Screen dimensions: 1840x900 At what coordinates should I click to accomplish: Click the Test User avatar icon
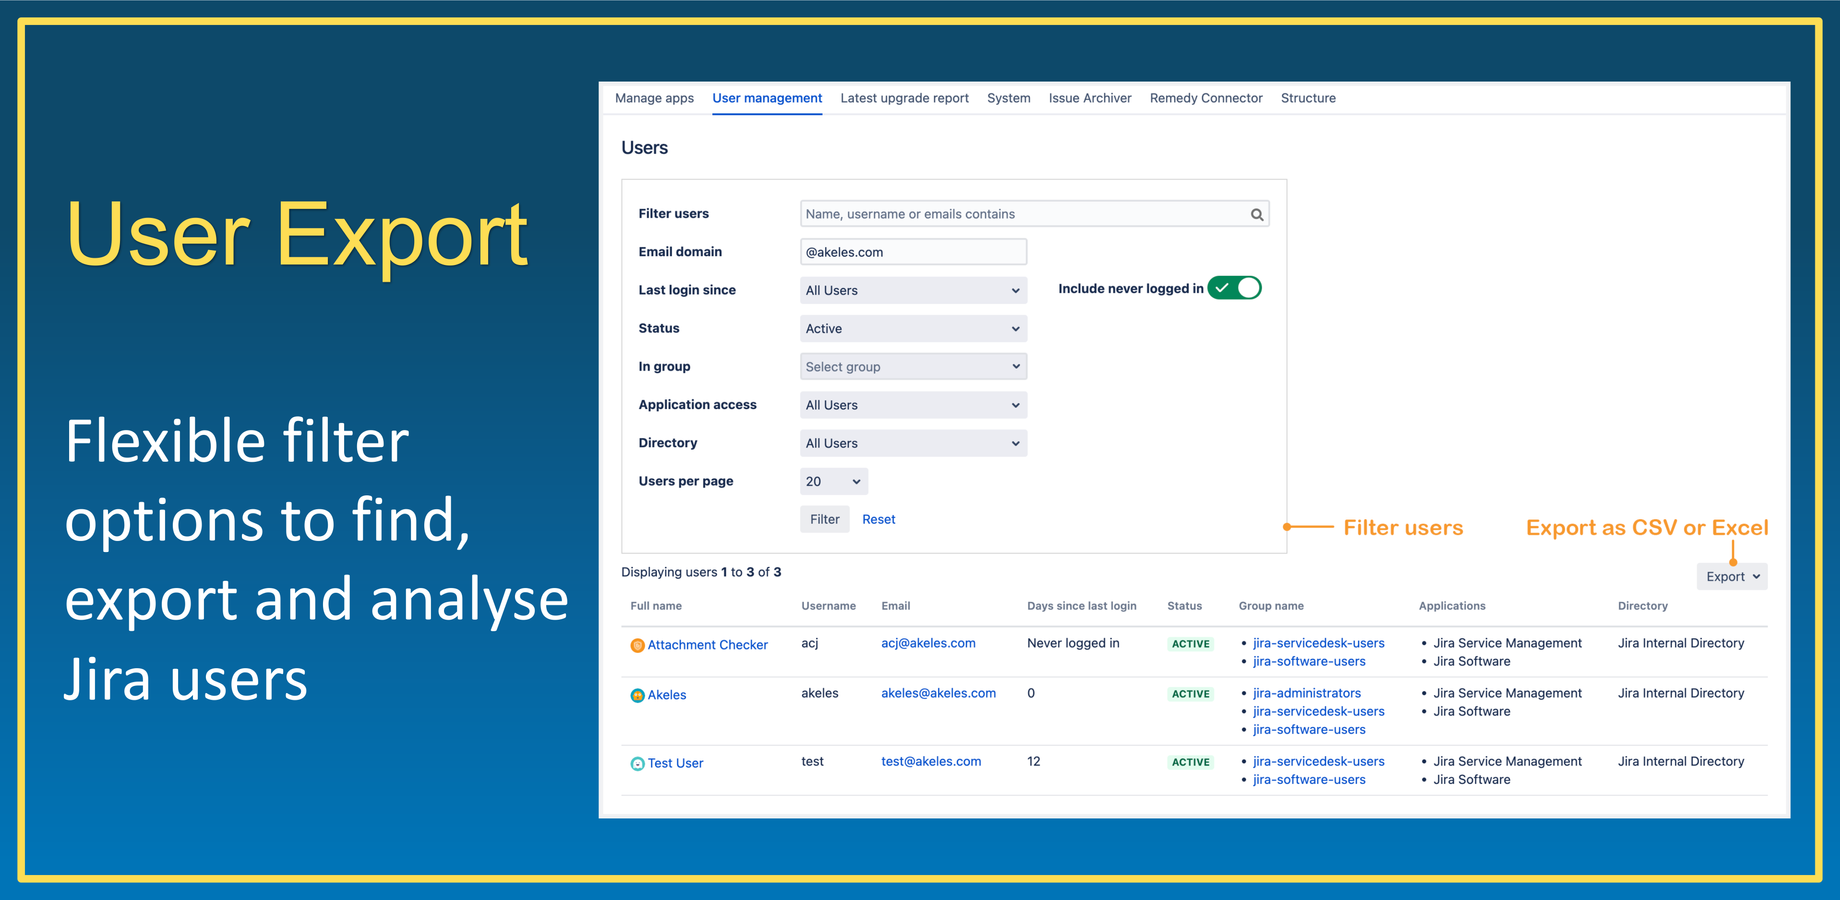[637, 763]
